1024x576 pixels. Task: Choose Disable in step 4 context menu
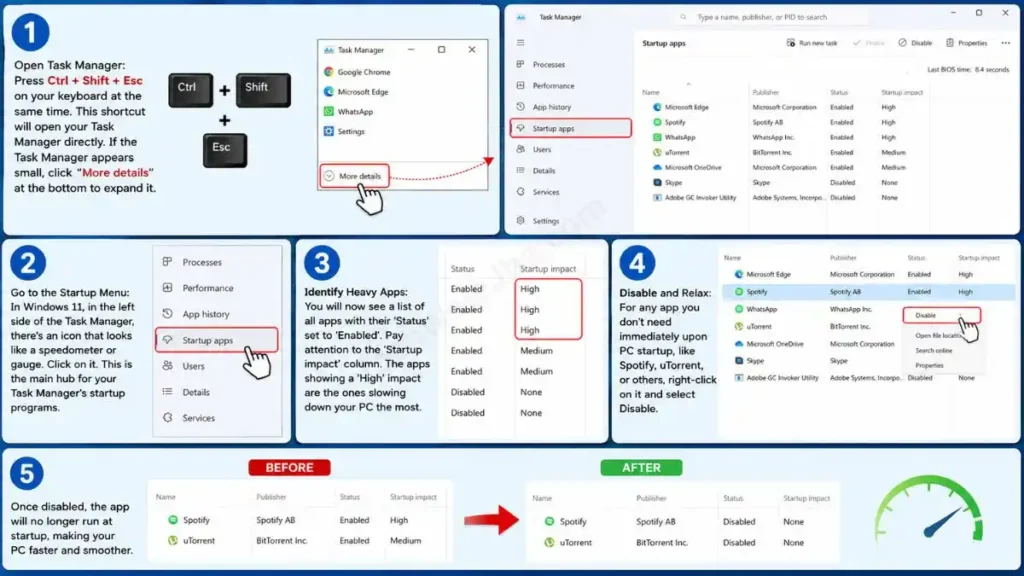click(x=941, y=315)
